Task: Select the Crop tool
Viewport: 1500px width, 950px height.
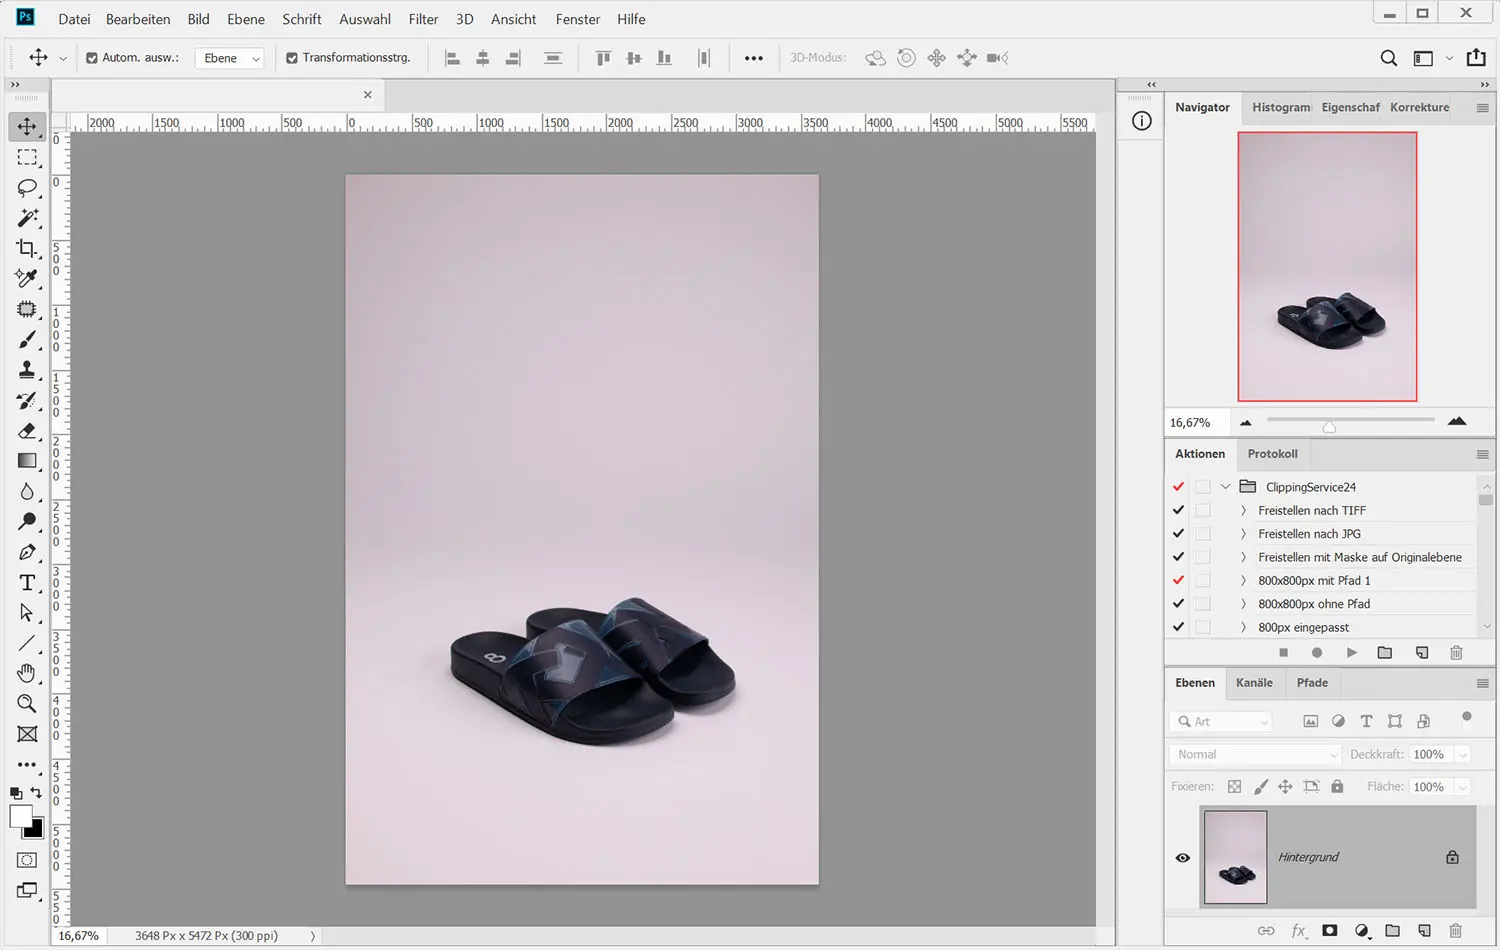Action: 27,248
